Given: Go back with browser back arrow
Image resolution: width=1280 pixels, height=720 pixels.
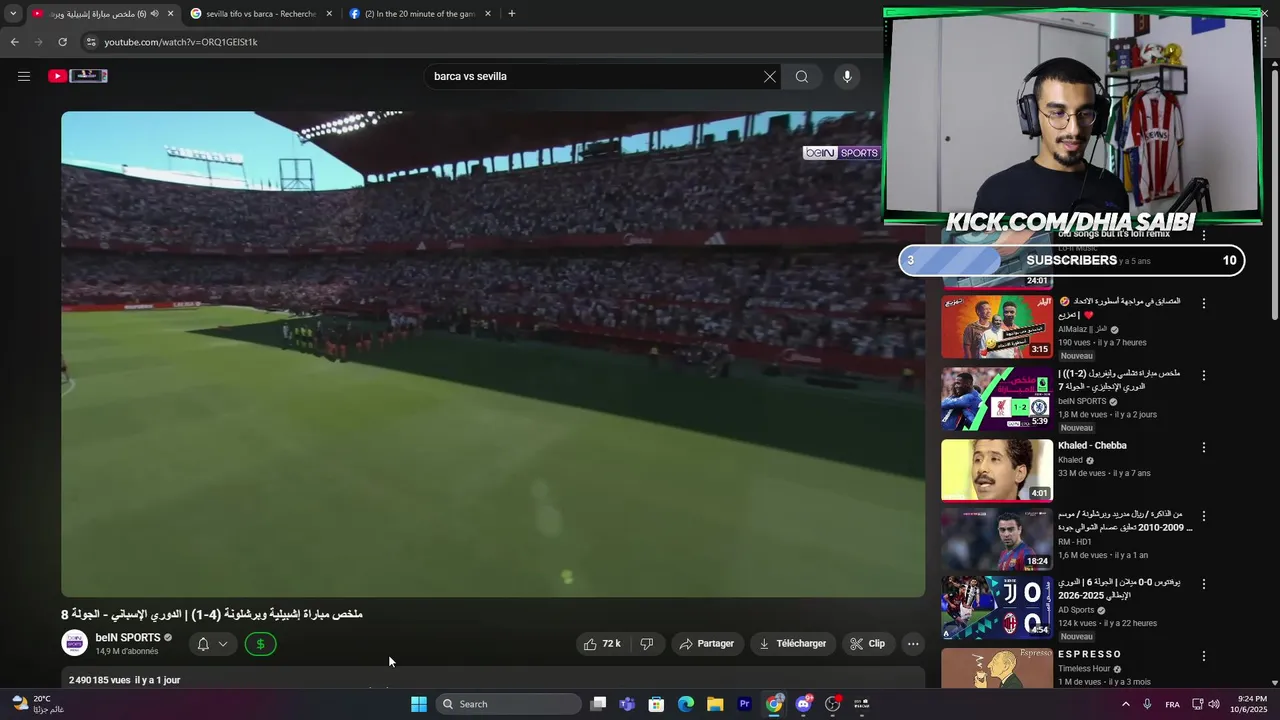Looking at the screenshot, I should 14,42.
